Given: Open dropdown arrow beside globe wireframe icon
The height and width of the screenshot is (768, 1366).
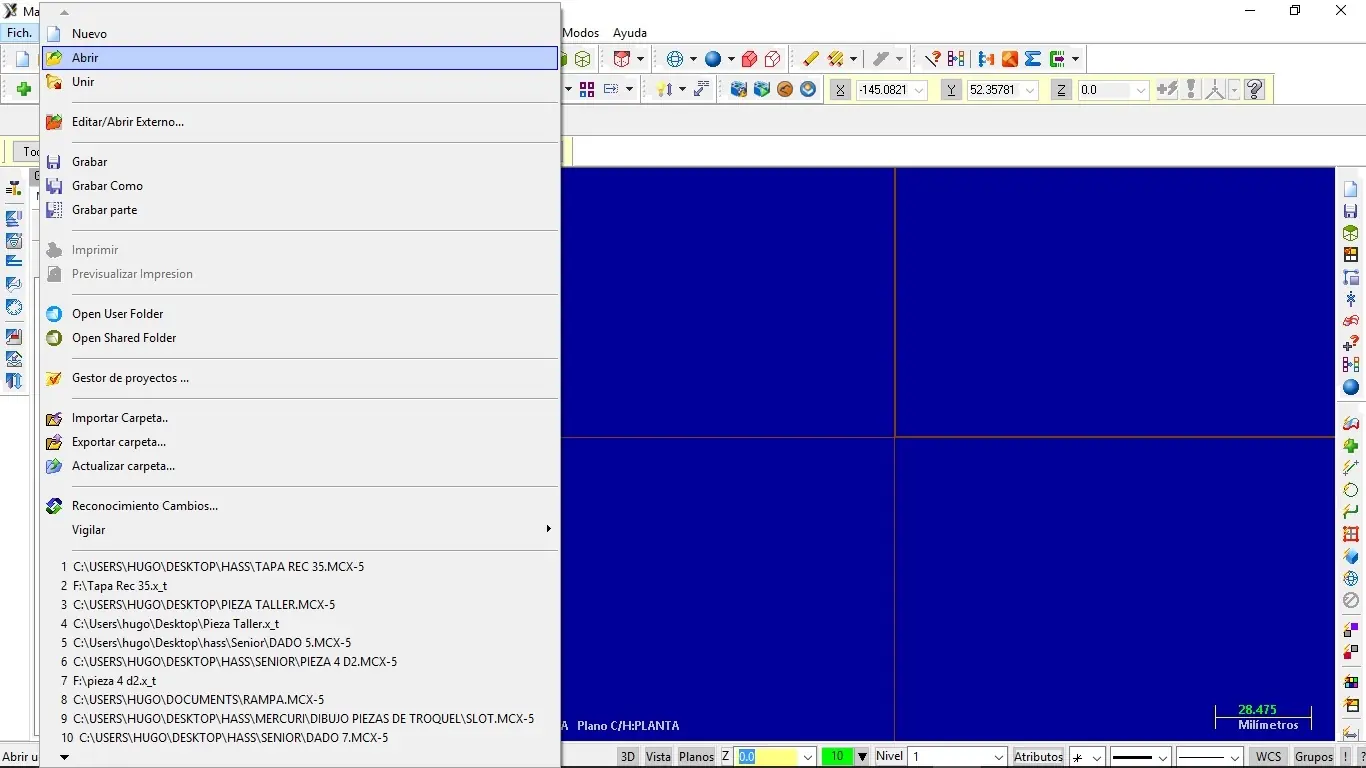Looking at the screenshot, I should click(x=692, y=59).
